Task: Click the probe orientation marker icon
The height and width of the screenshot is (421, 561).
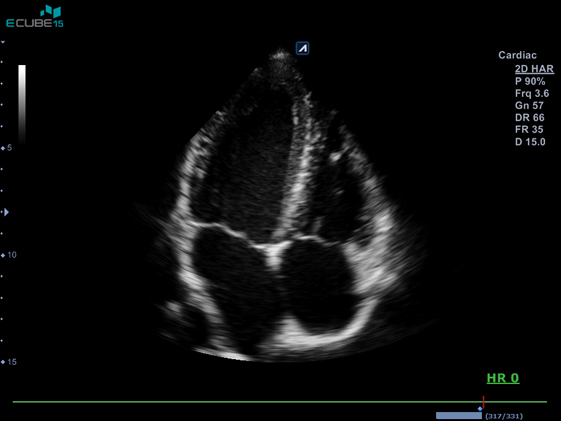Action: pos(302,48)
